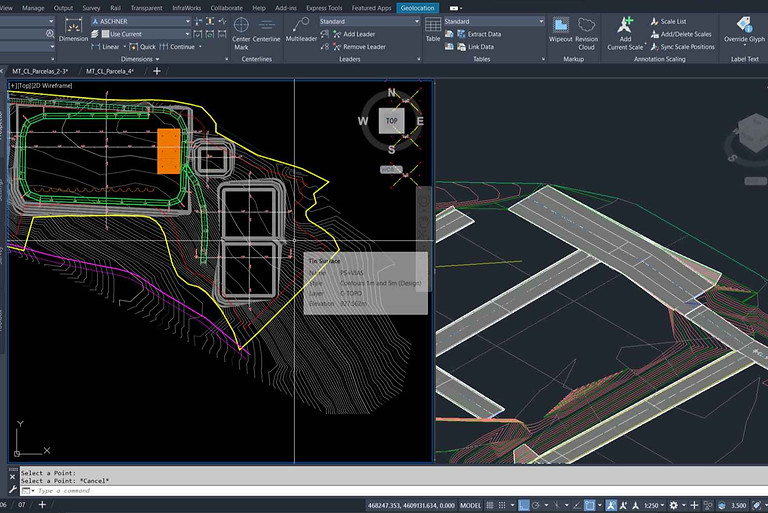Activate the Quick dimension tool
Viewport: 768px width, 513px height.
pyautogui.click(x=142, y=47)
